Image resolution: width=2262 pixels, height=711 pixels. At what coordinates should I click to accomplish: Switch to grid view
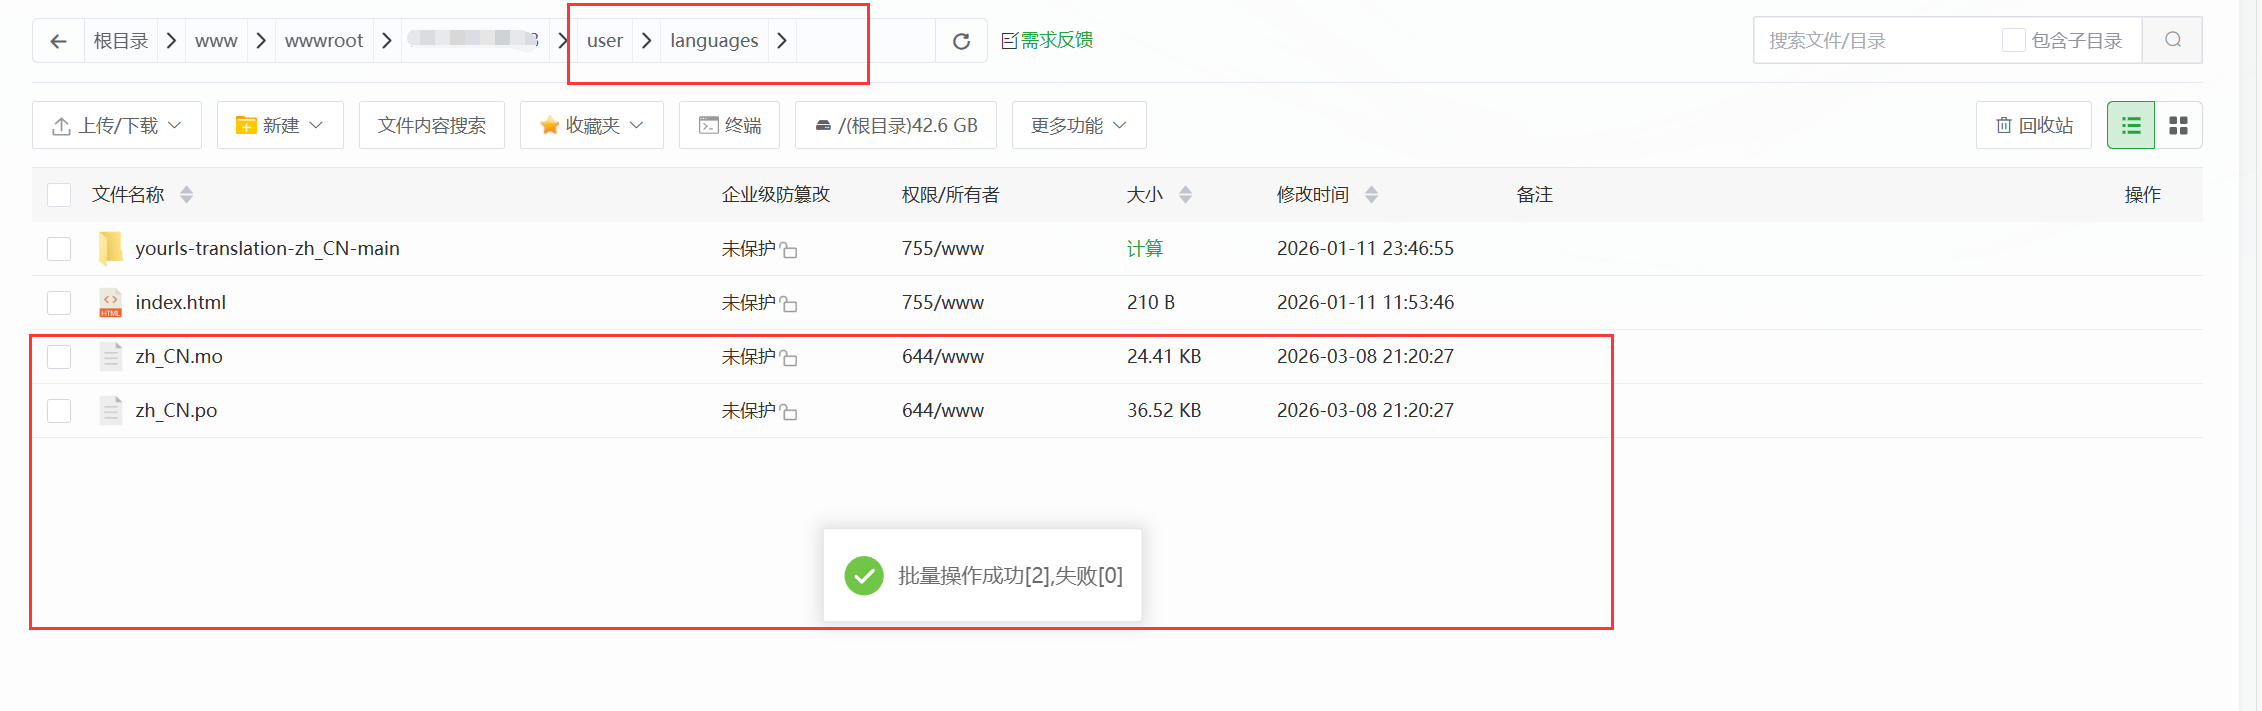click(2178, 125)
